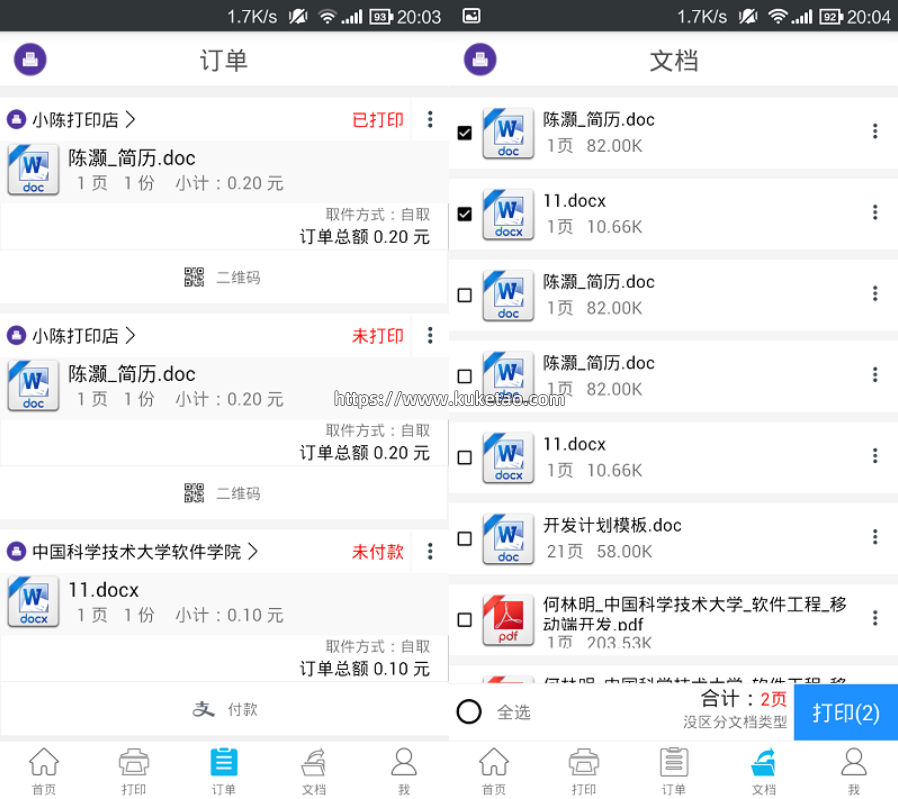898x799 pixels.
Task: Go to 打印 tab on the Documents screen
Action: tap(584, 771)
